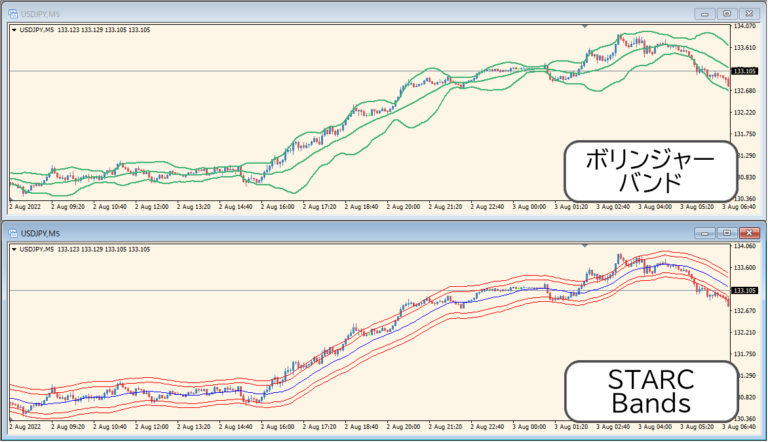Click the 2 Aug 16:00 time mark on top chart
This screenshot has height=442, width=768.
click(279, 206)
